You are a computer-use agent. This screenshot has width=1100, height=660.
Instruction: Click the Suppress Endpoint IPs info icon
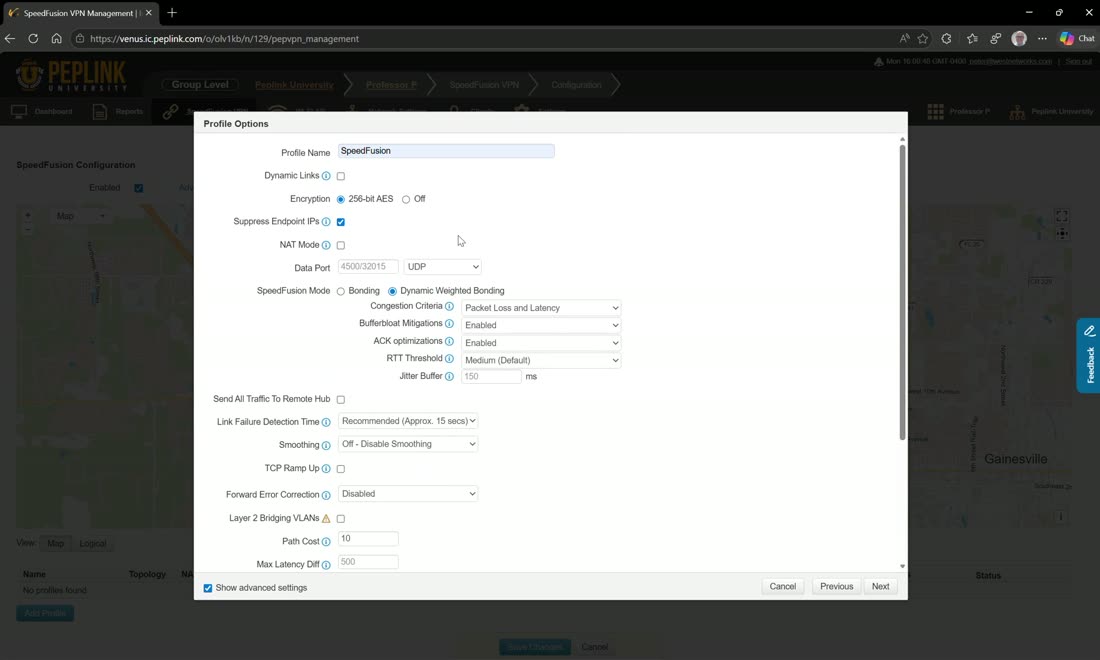[326, 222]
